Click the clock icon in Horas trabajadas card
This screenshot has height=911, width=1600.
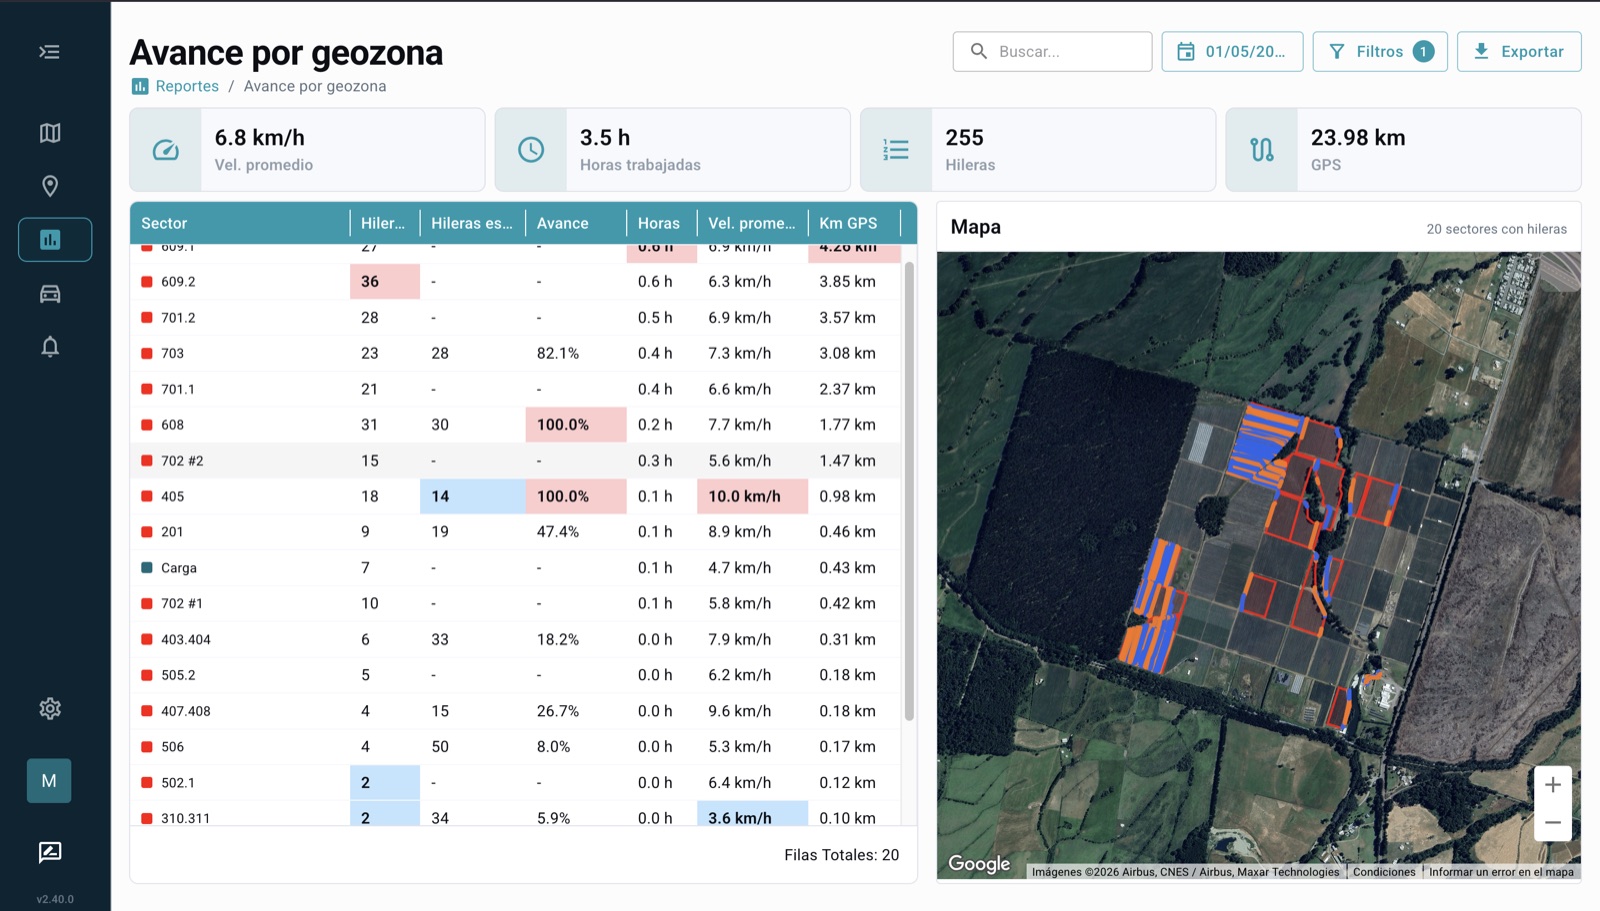click(x=531, y=150)
